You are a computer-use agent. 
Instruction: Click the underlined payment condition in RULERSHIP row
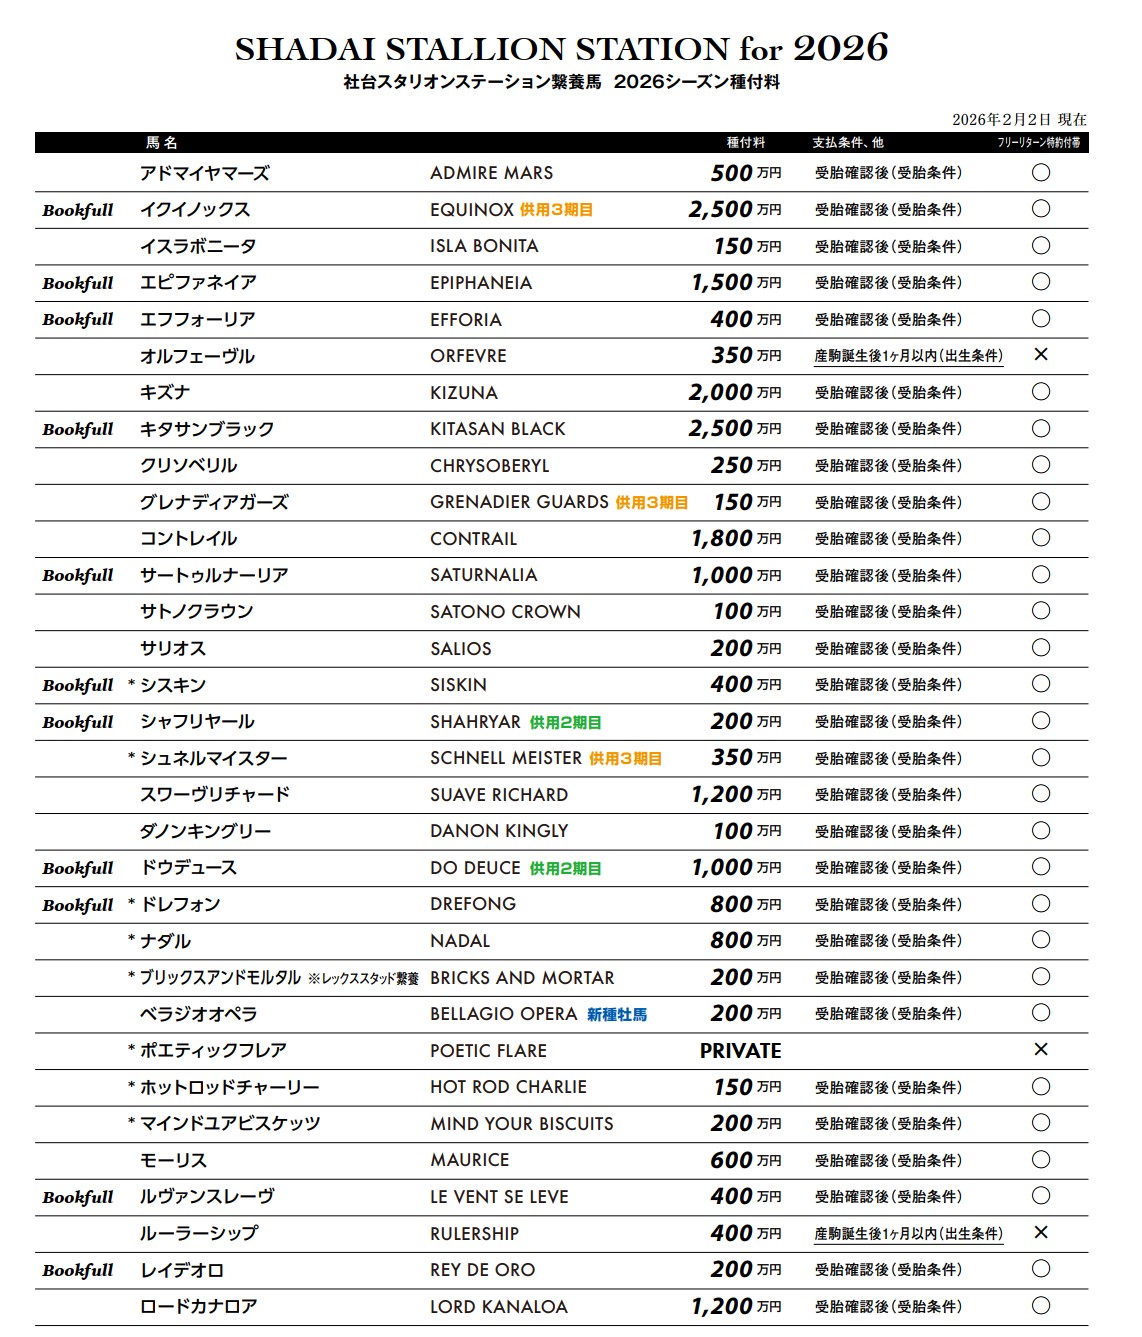[908, 1234]
